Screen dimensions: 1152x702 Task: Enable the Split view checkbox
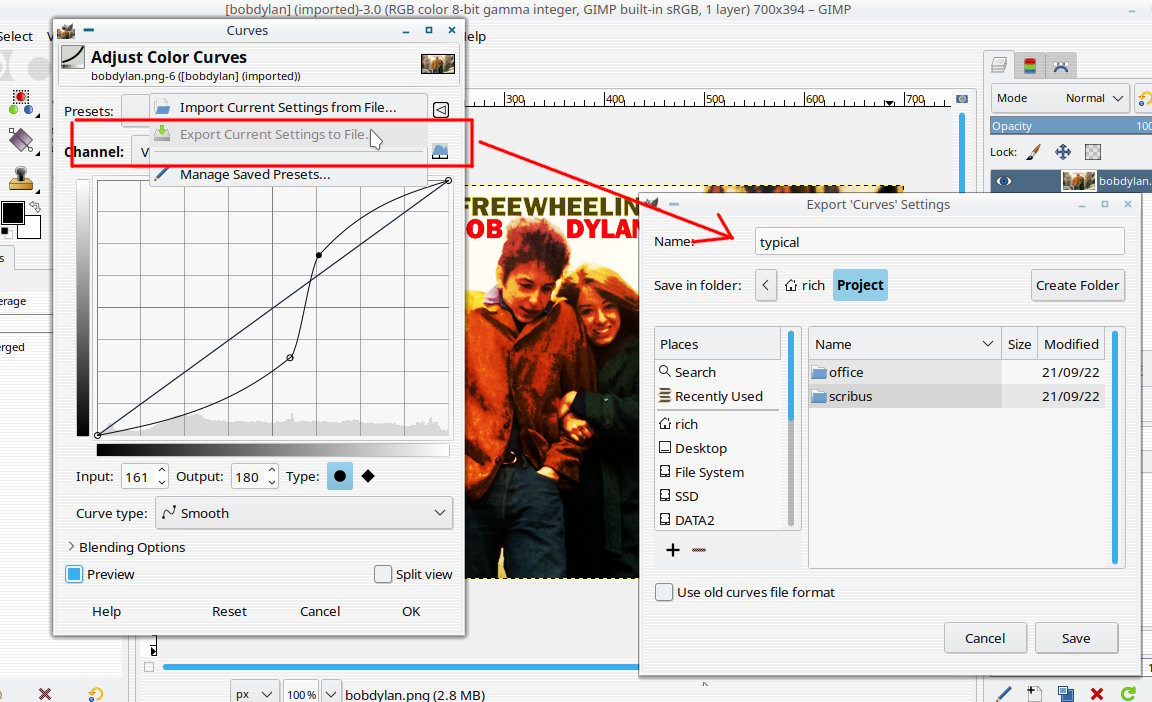[x=383, y=574]
